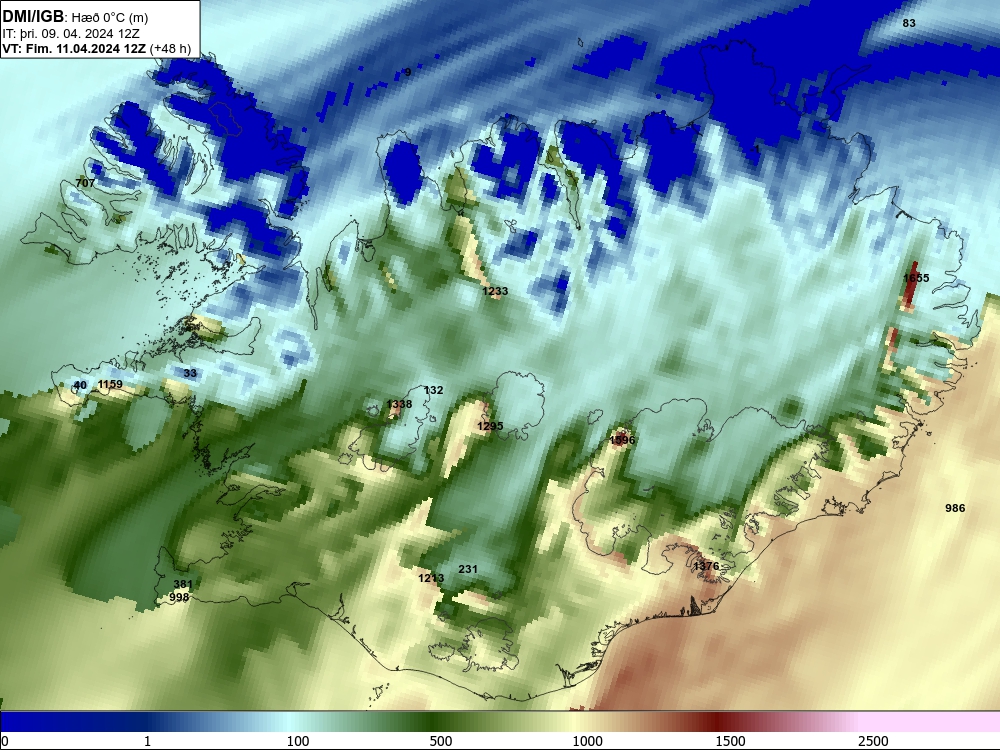Screen dimensions: 1000x750
Task: Click the value 1596 on the map
Action: [622, 440]
